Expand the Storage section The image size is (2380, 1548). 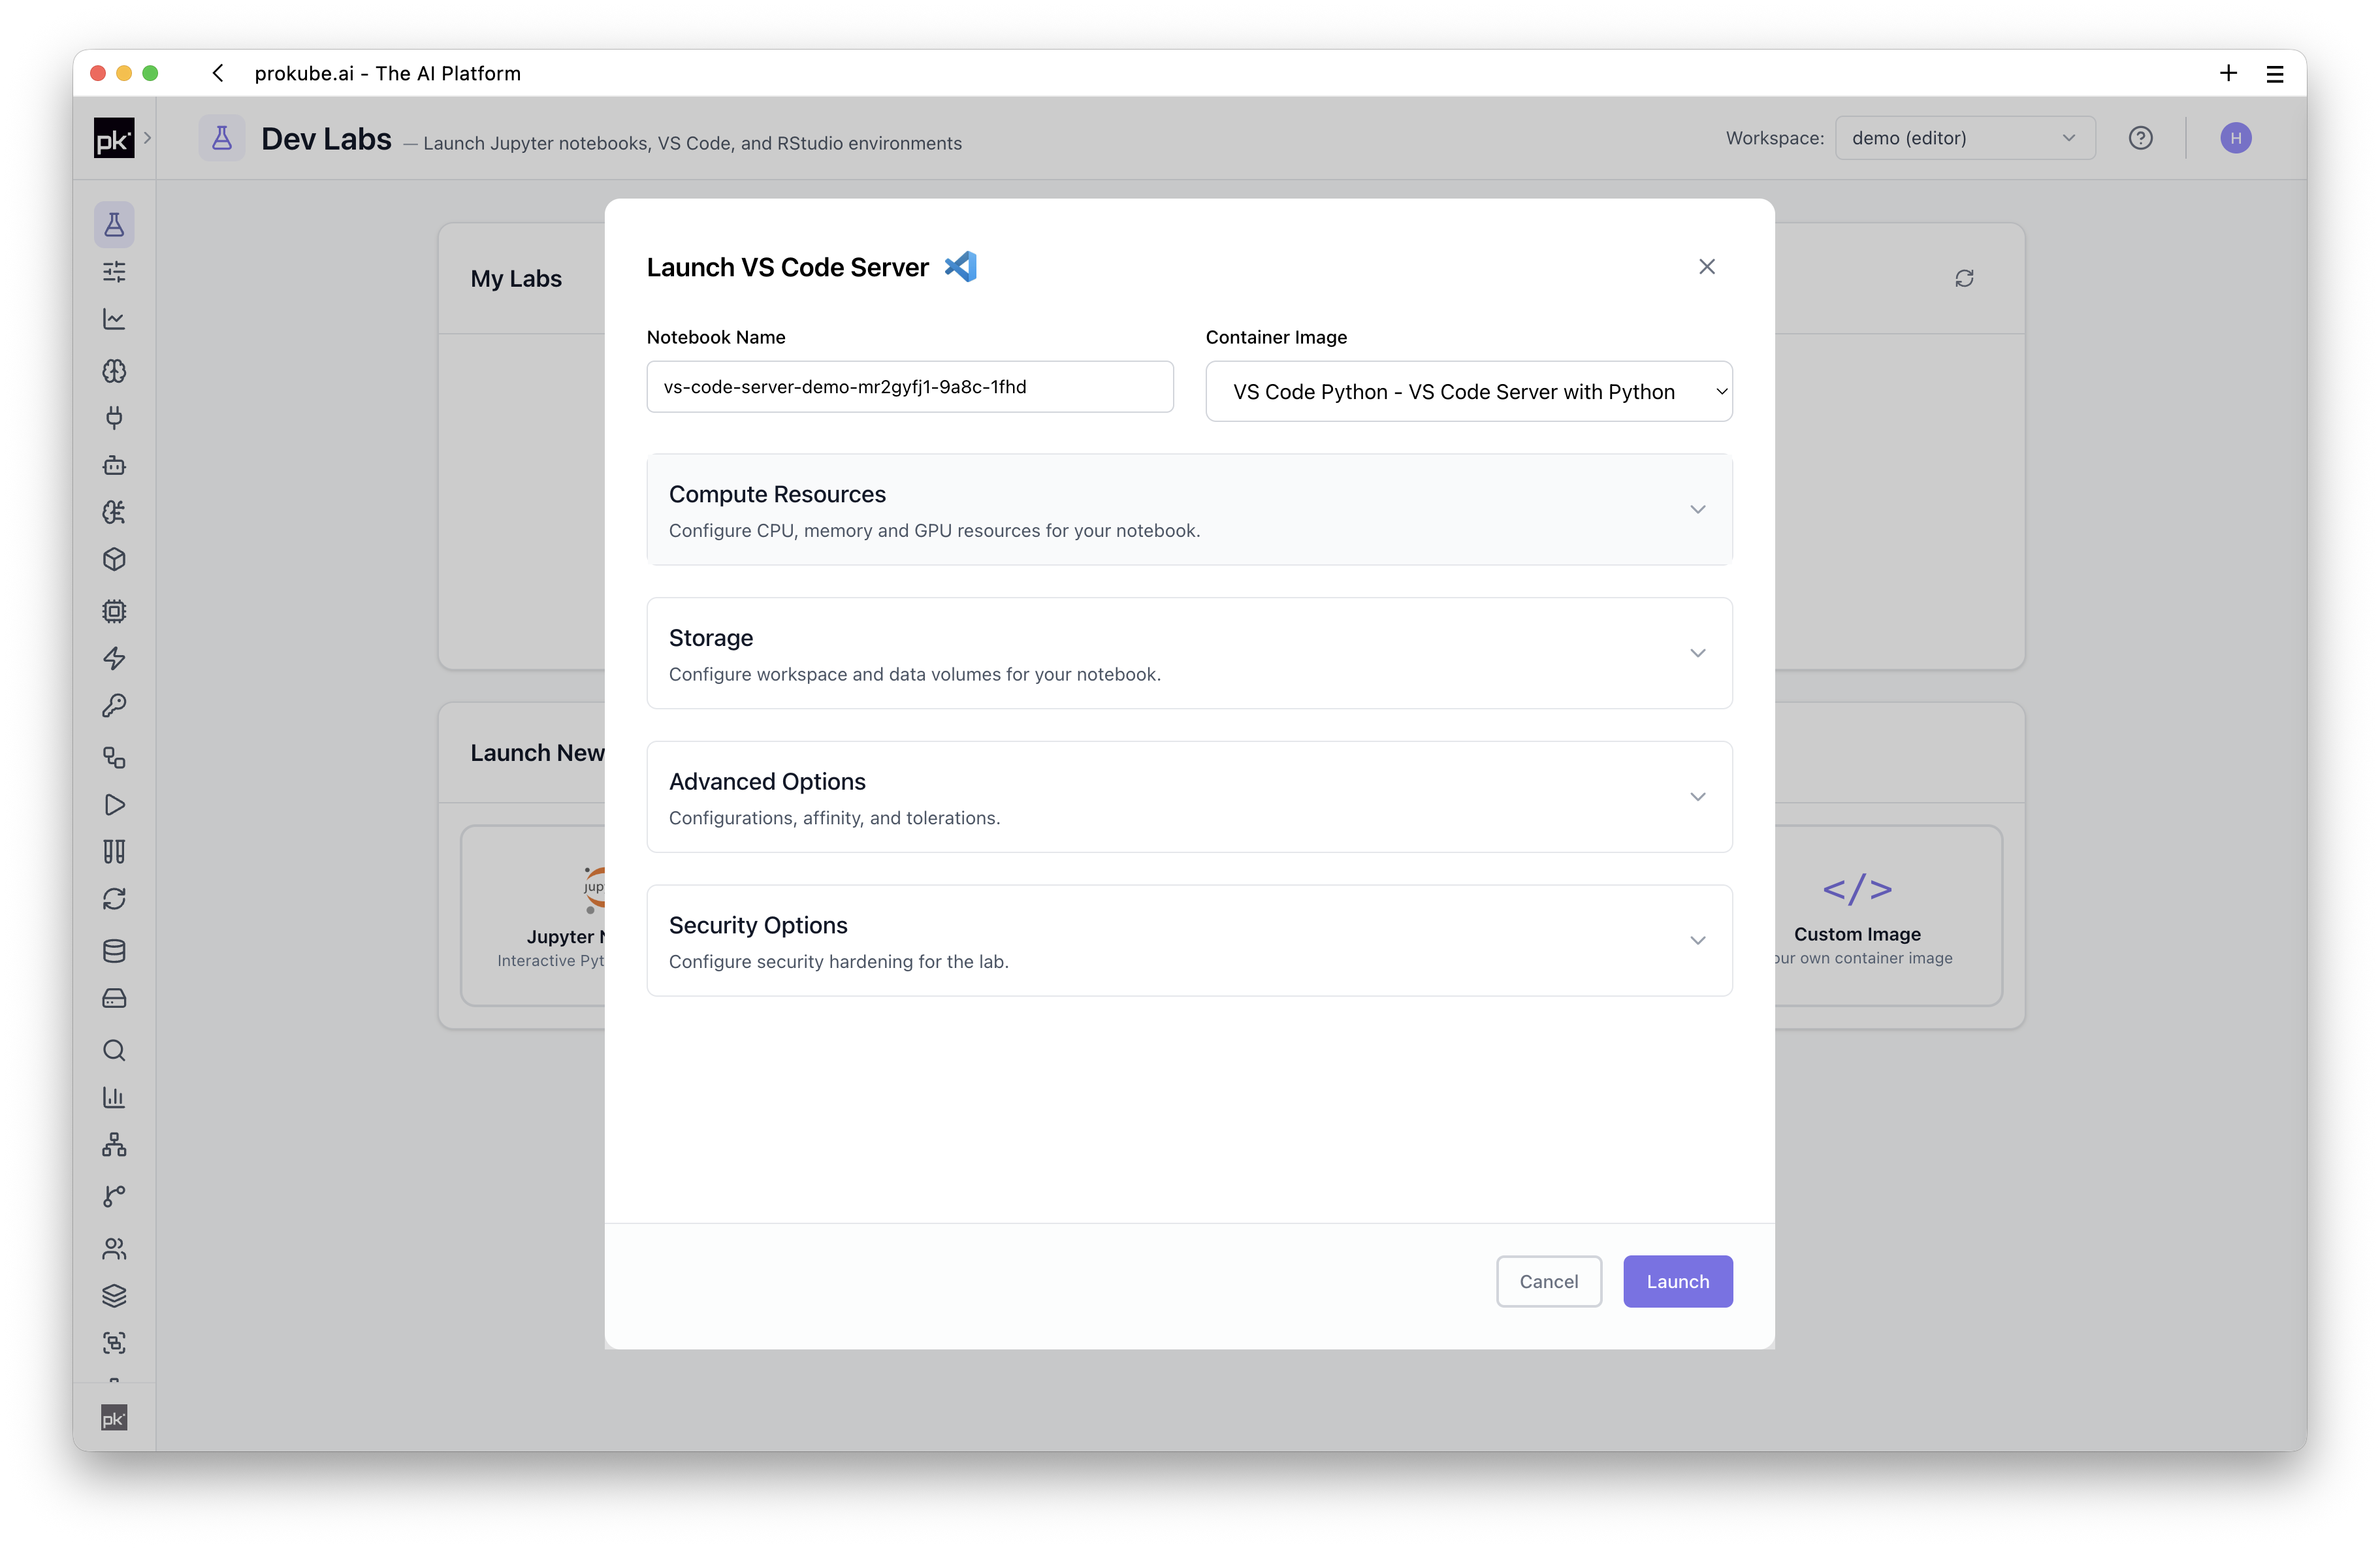click(1189, 653)
